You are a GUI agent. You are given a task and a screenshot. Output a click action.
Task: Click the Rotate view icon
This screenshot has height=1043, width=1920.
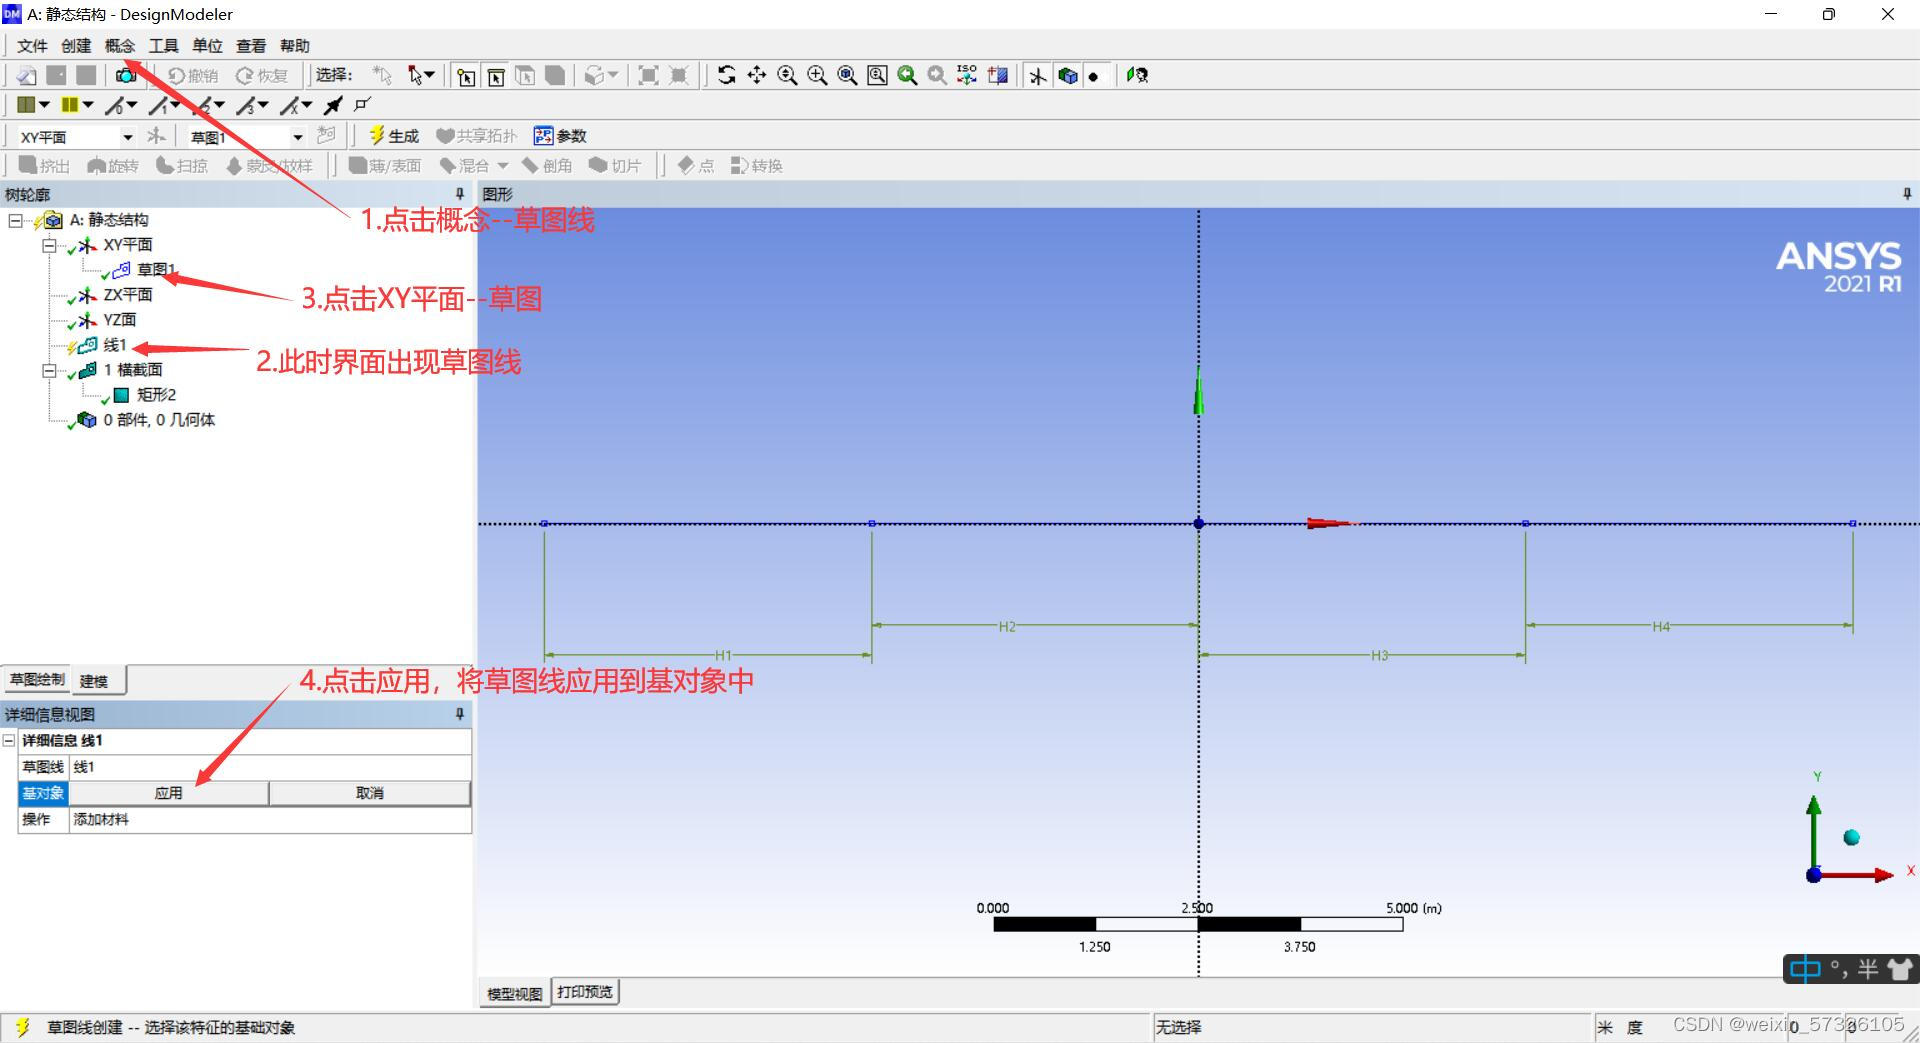[x=727, y=75]
